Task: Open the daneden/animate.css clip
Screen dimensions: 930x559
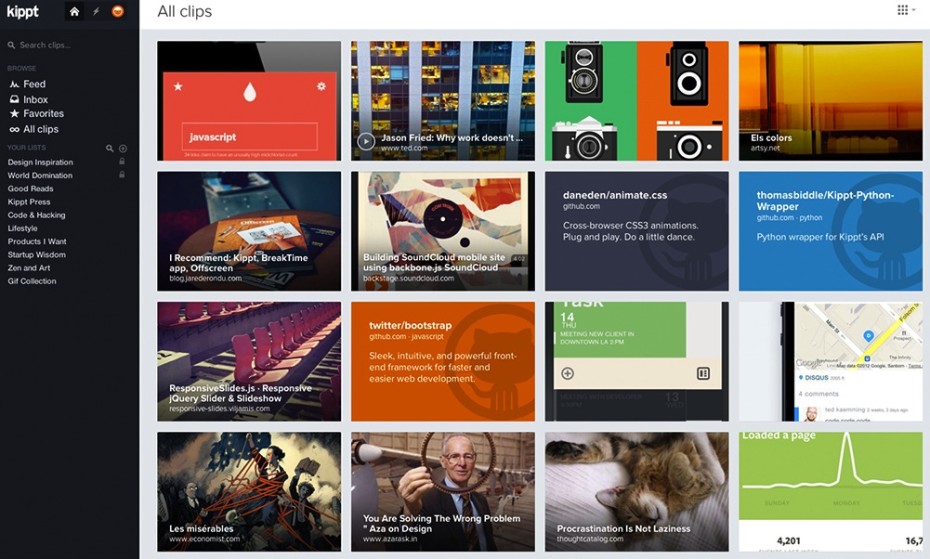Action: (636, 231)
